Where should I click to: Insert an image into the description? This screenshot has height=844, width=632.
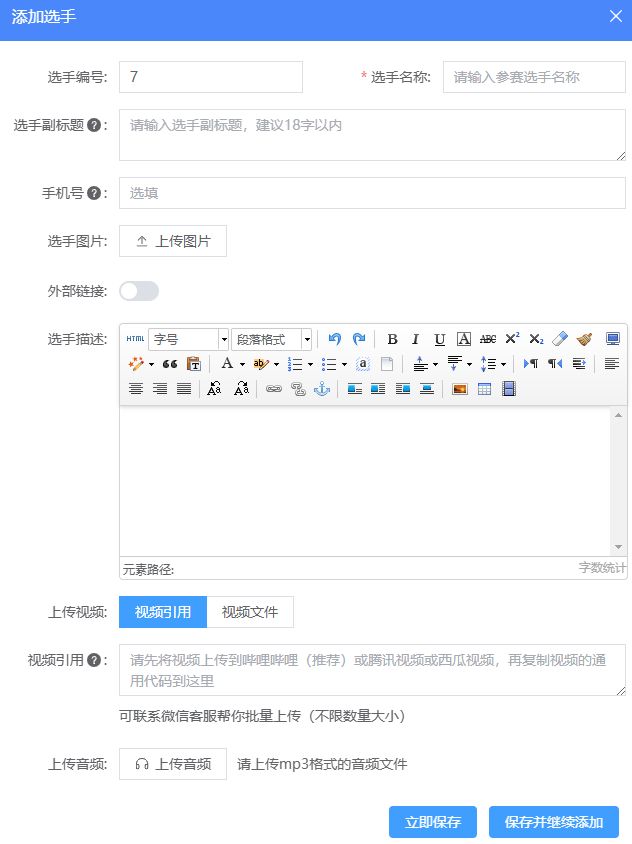click(460, 389)
